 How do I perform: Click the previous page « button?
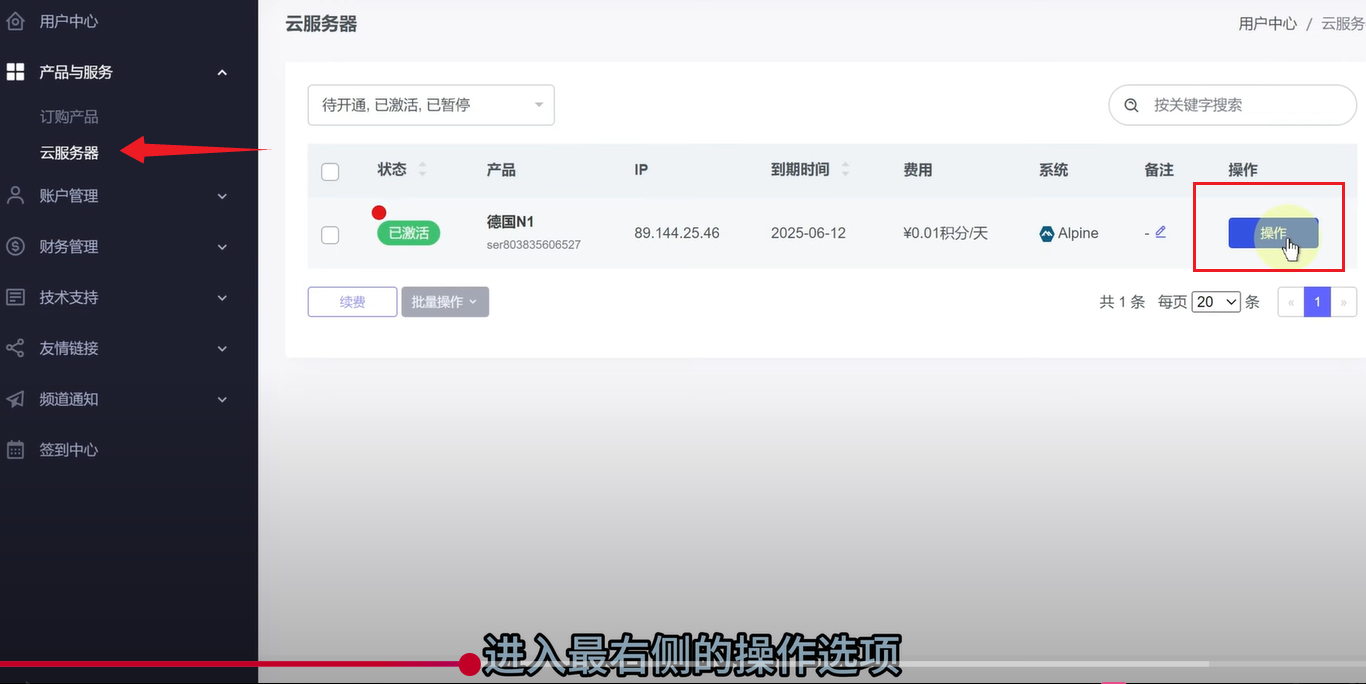tap(1292, 302)
